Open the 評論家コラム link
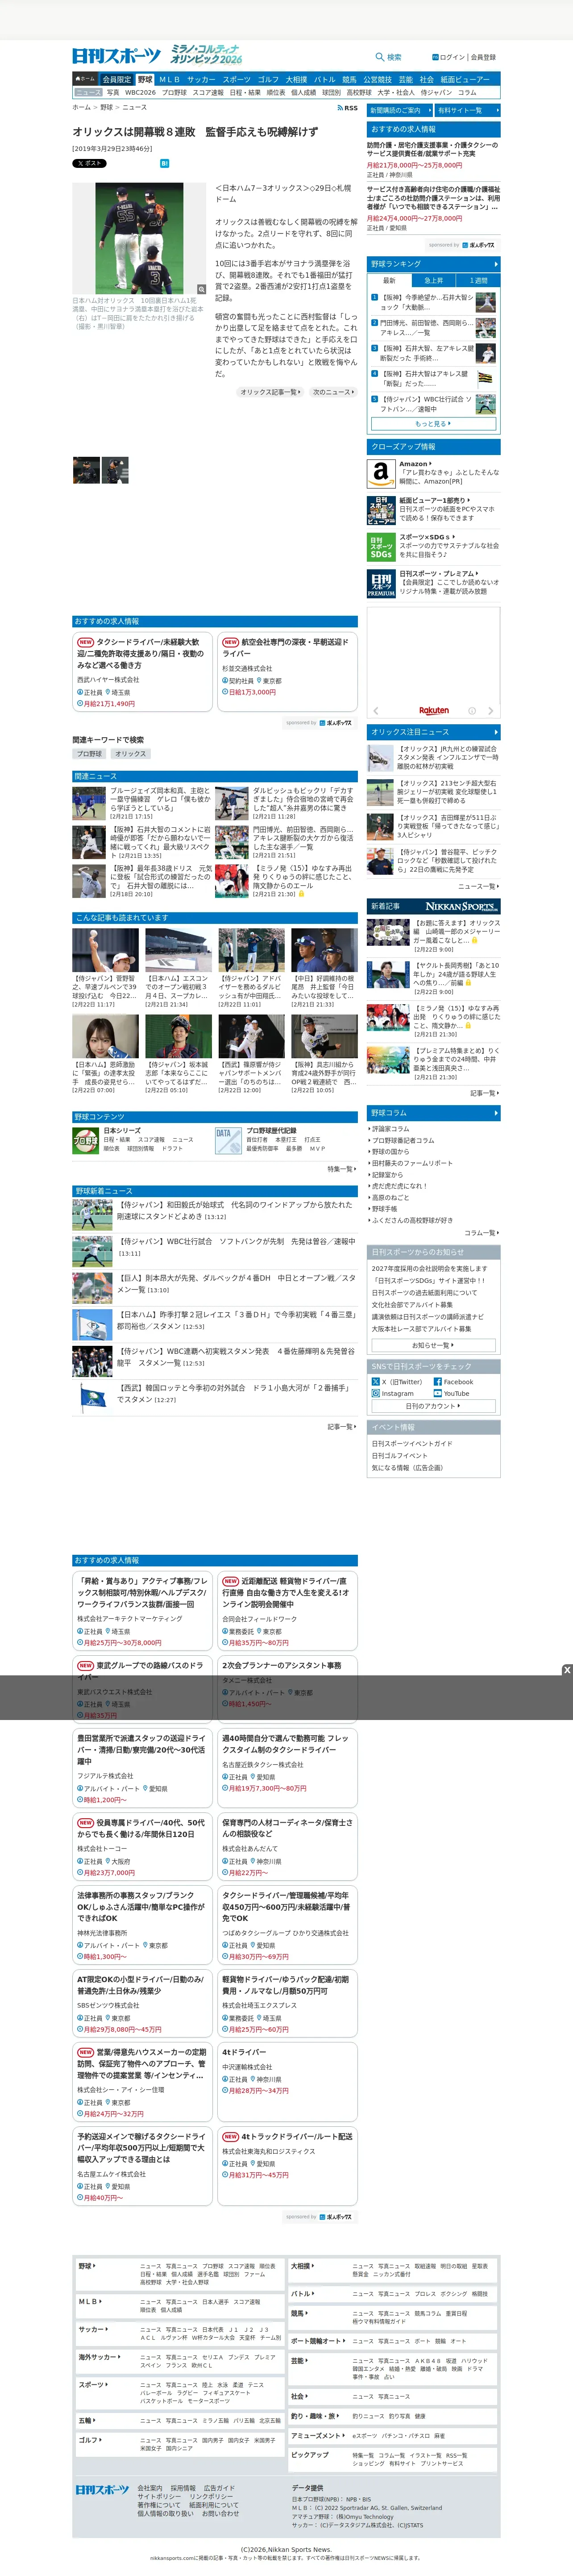This screenshot has height=2576, width=573. (x=391, y=1128)
